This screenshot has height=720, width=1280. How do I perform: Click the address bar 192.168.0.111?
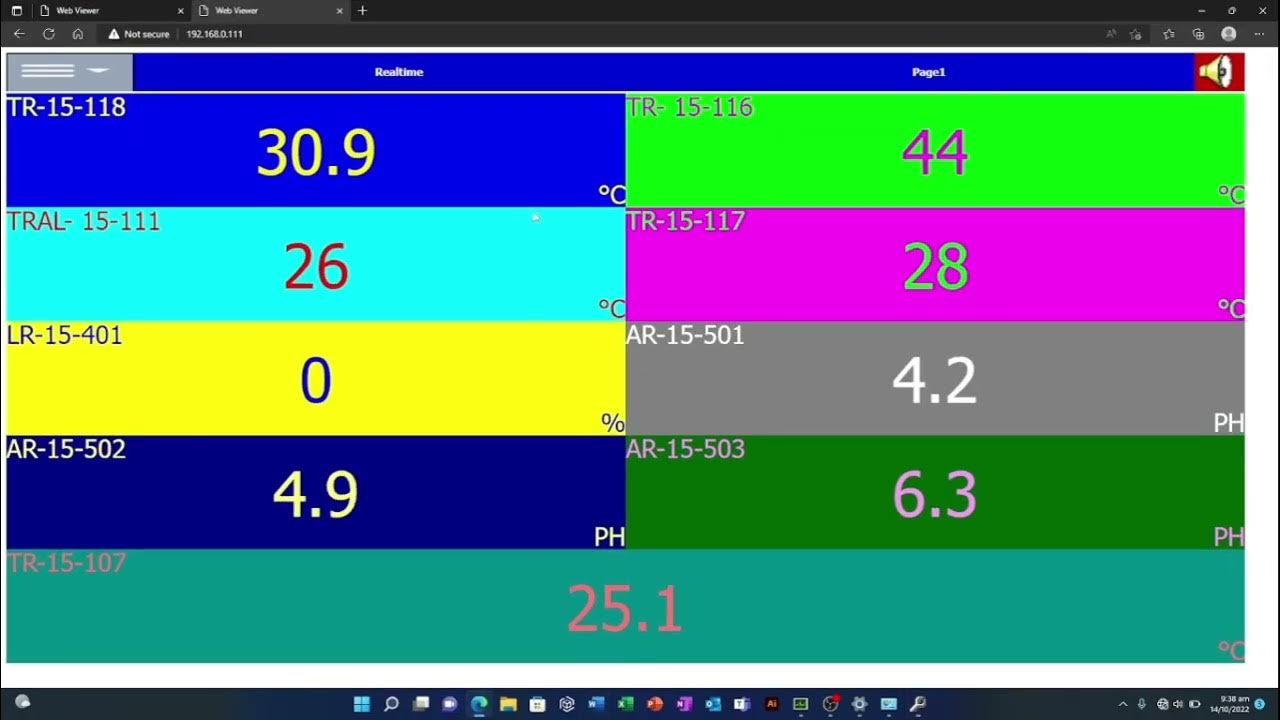(214, 34)
